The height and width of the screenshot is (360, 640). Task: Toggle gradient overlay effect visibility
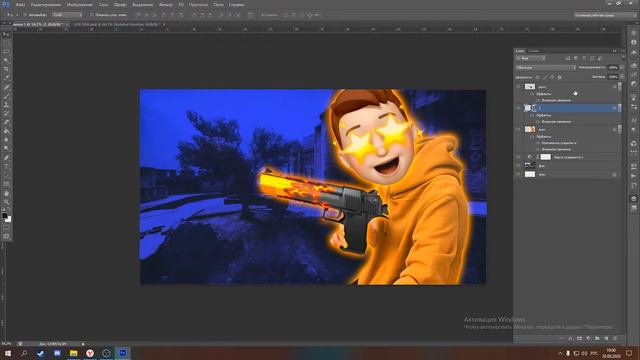click(x=538, y=143)
